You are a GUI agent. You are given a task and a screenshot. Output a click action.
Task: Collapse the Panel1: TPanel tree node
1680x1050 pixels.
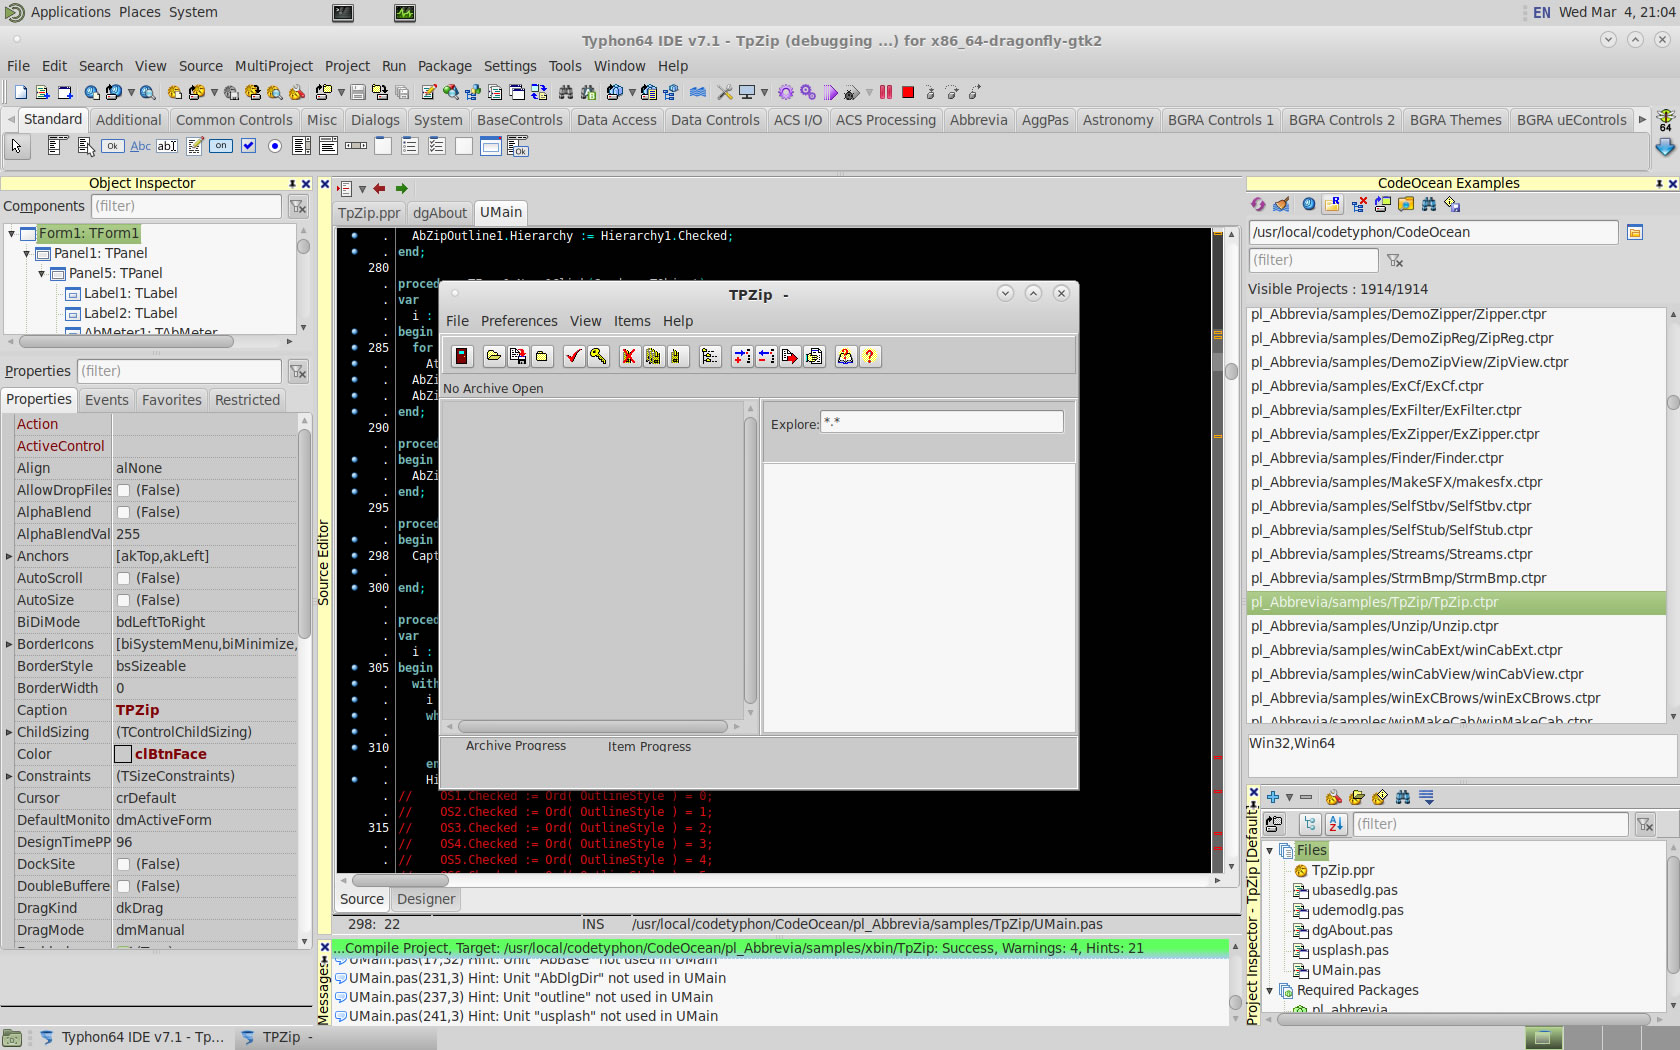click(x=27, y=254)
